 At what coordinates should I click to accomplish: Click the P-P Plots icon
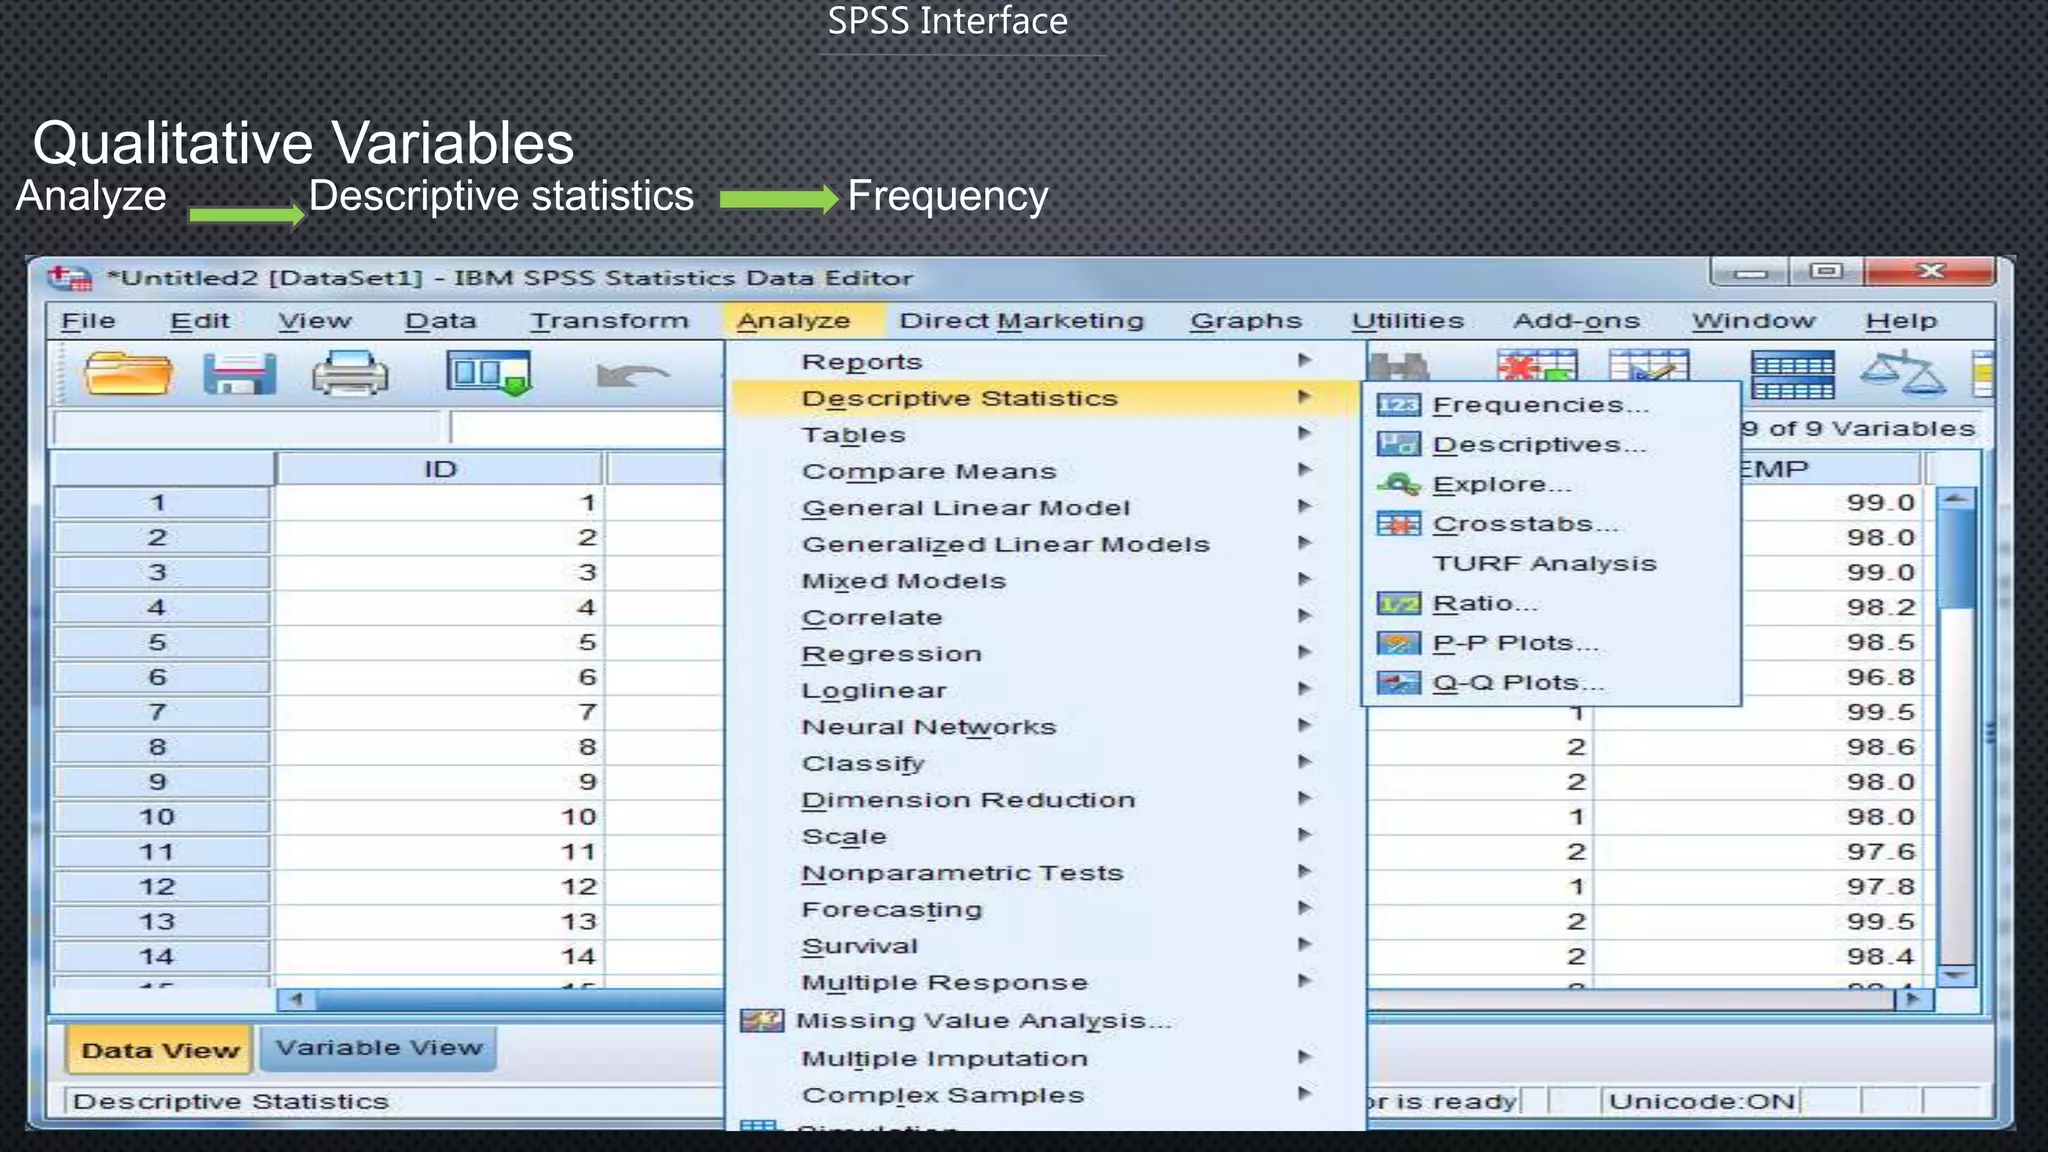tap(1398, 643)
